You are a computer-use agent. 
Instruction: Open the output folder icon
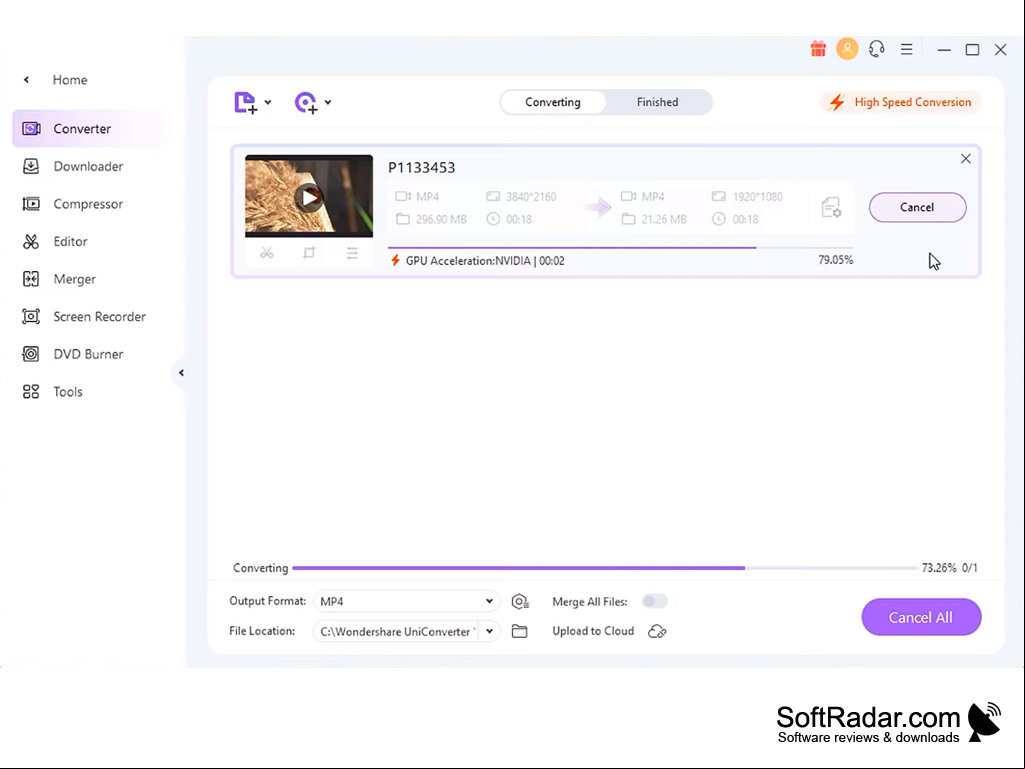click(x=520, y=631)
